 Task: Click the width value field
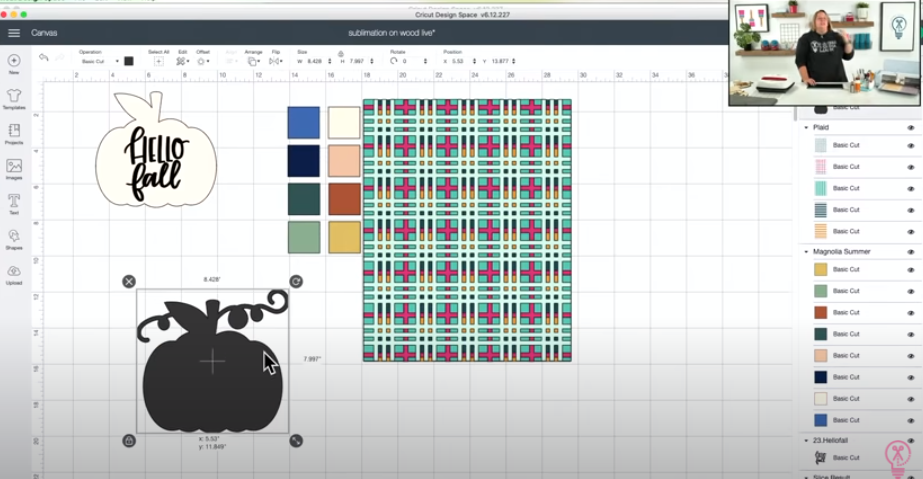[315, 61]
